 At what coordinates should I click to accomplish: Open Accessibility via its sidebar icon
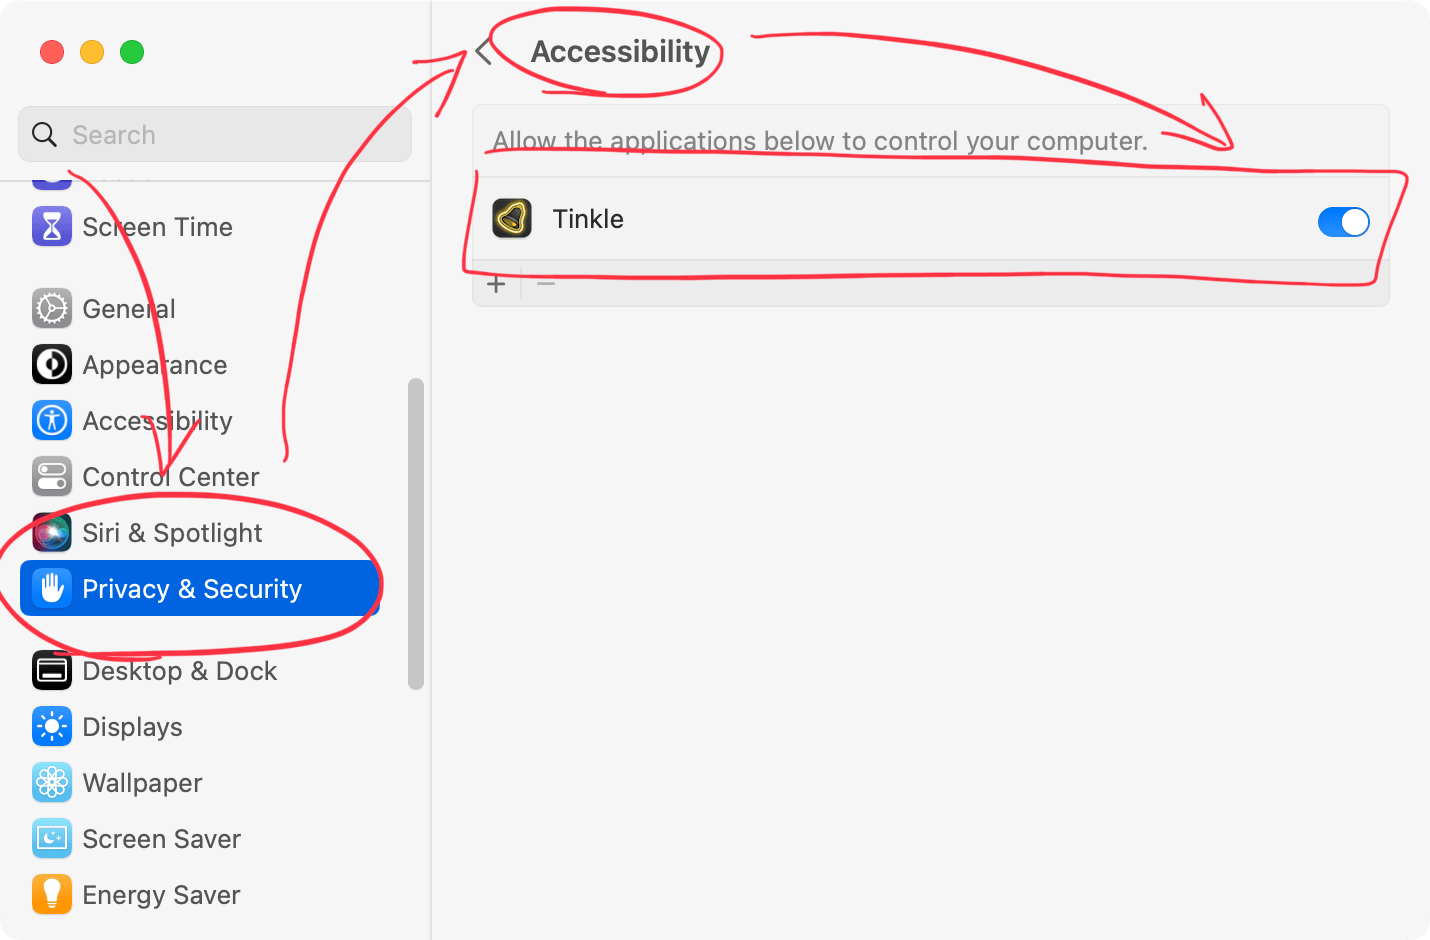[52, 420]
